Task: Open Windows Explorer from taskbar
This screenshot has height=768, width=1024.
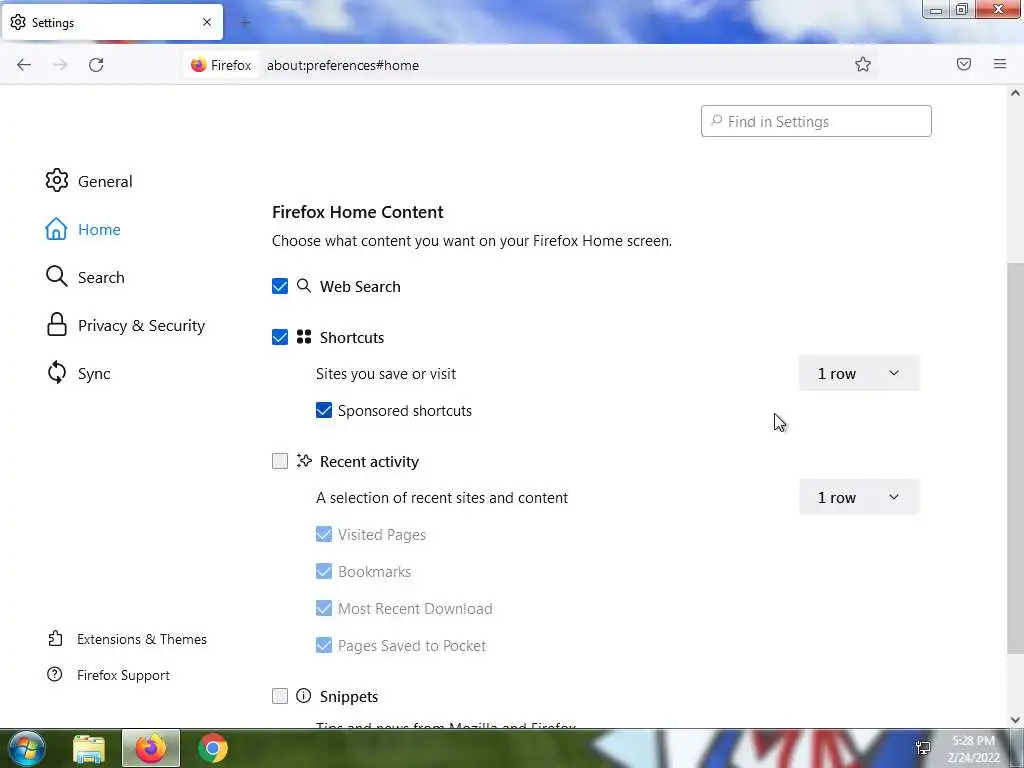Action: click(x=89, y=748)
